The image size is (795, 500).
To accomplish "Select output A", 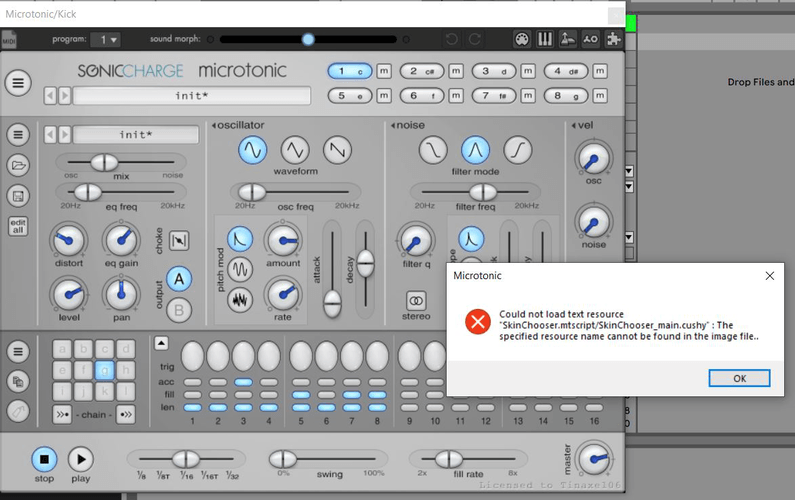I will pos(179,279).
